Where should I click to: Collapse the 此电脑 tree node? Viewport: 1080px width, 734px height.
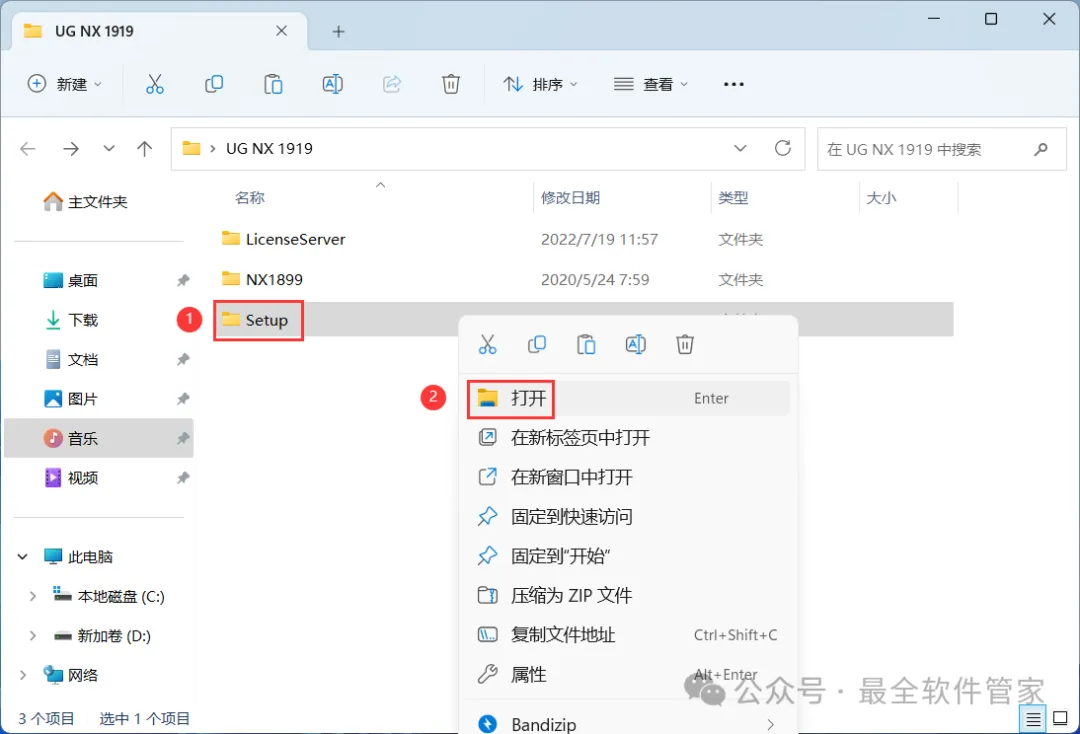click(23, 556)
